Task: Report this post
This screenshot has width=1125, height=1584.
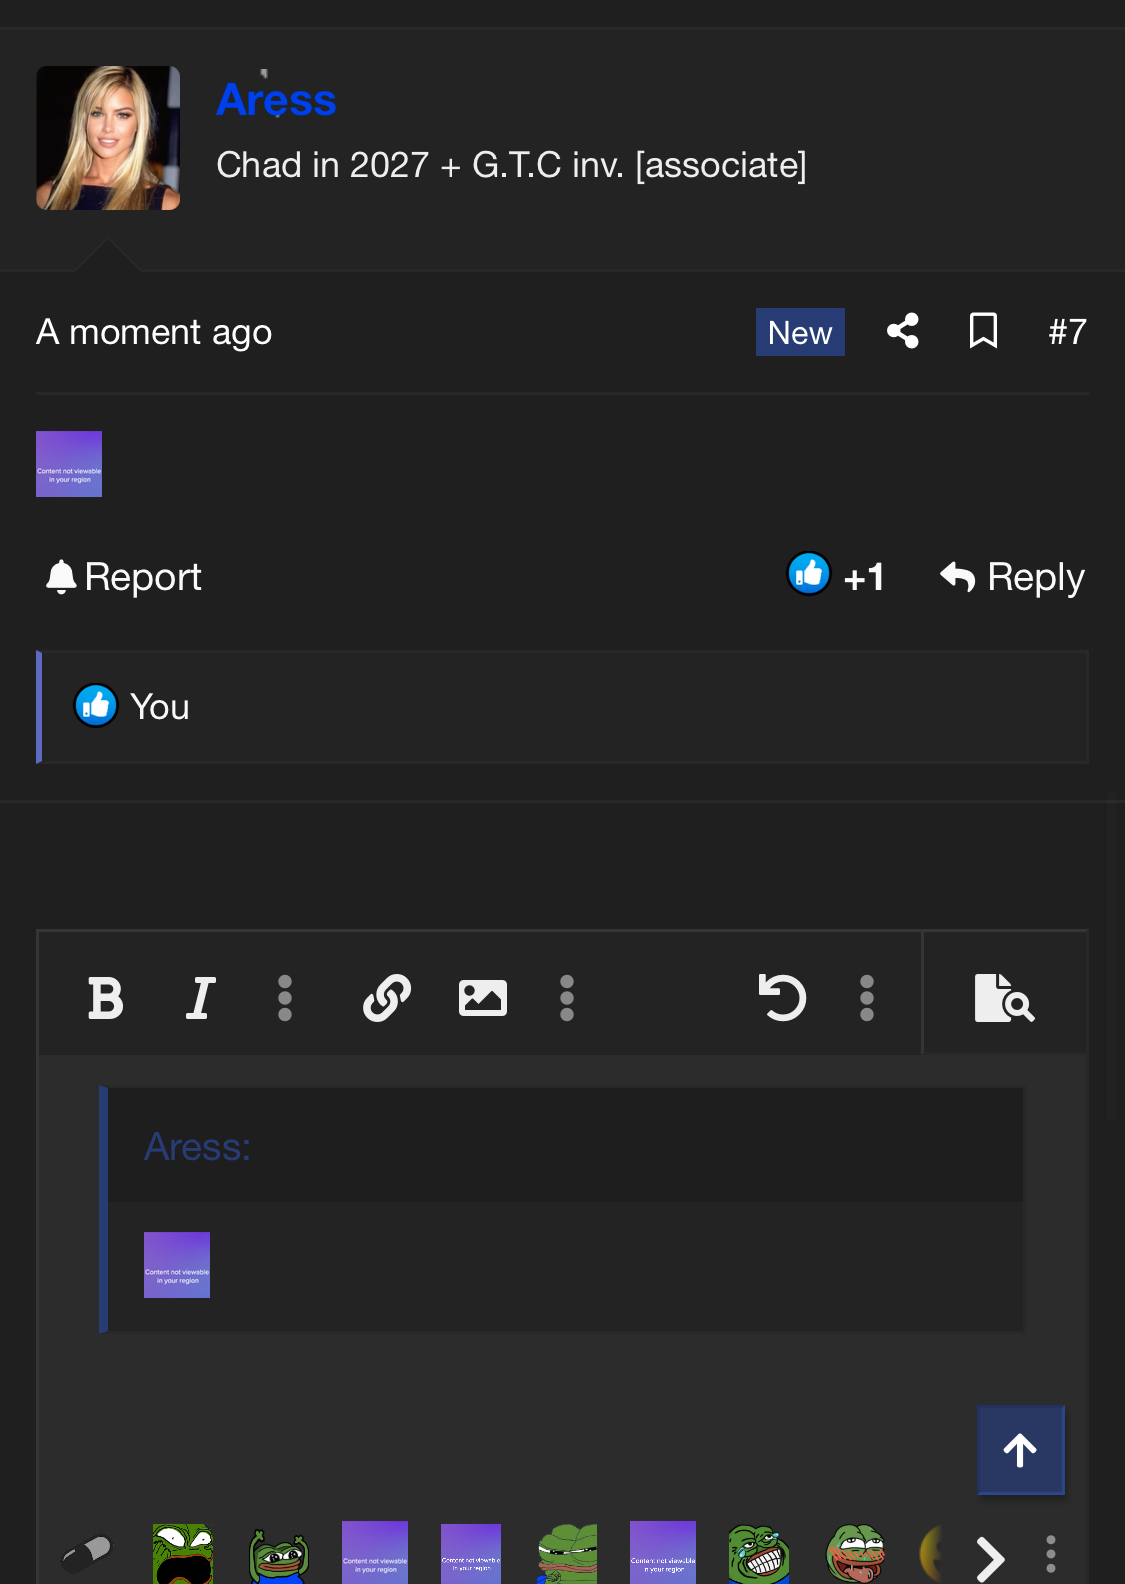Action: click(x=124, y=577)
